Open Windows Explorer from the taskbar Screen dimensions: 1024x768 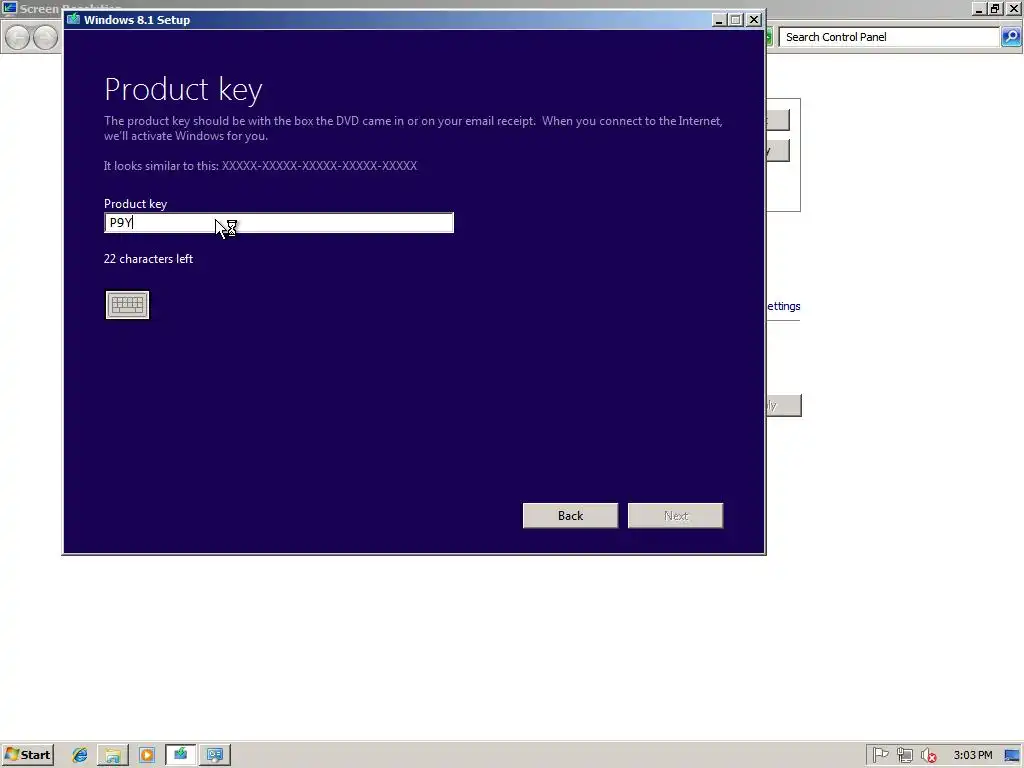pos(113,755)
